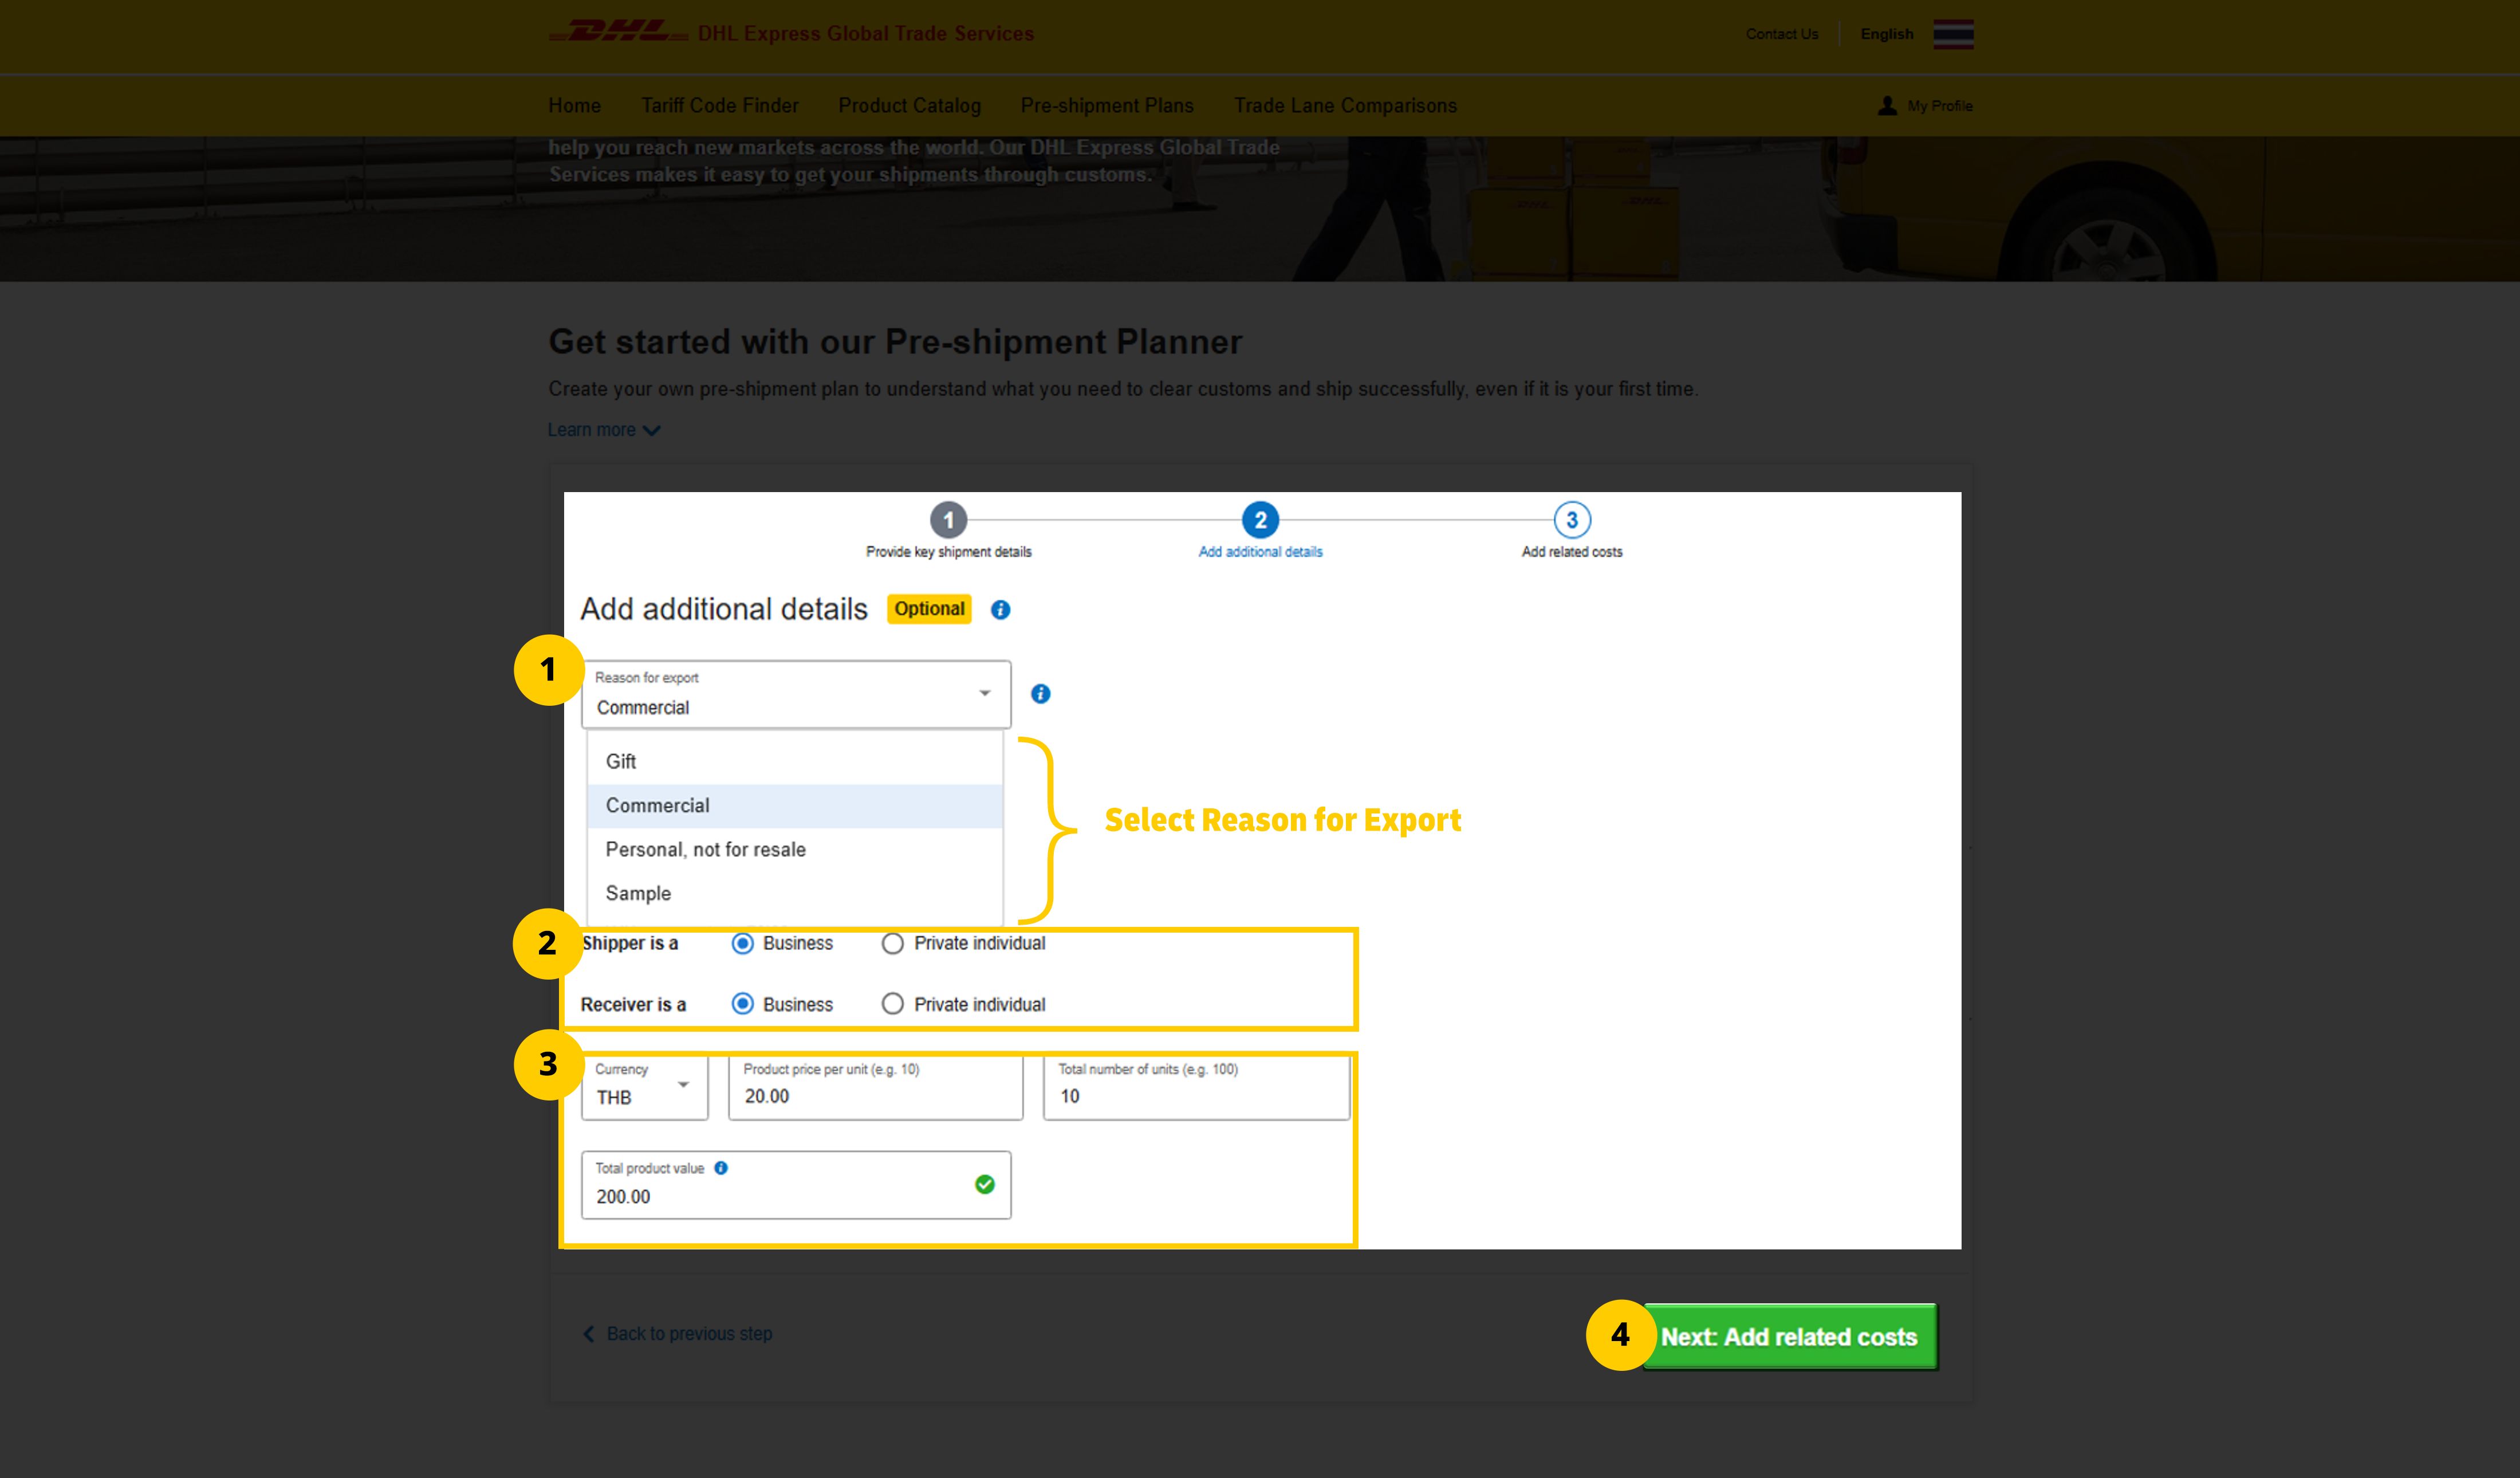The width and height of the screenshot is (2520, 1478).
Task: Select Business for Receiver
Action: 742,1004
